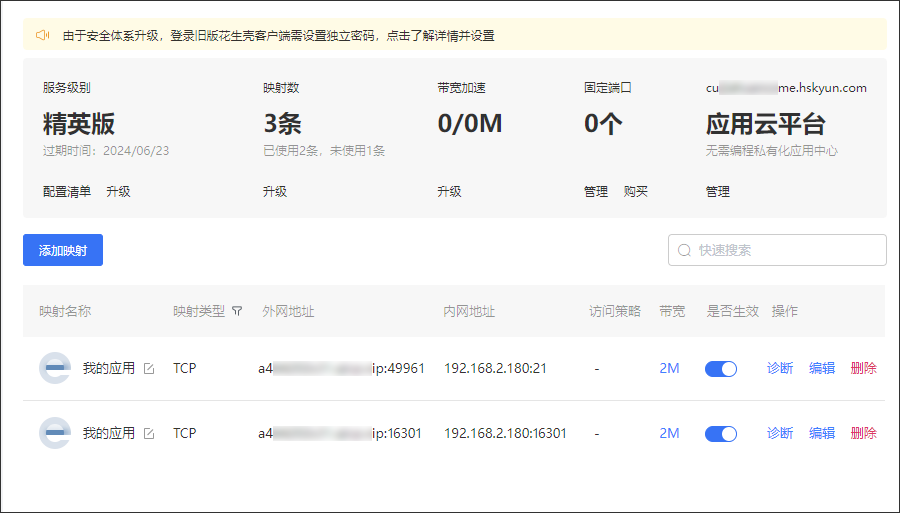Rename first 我的应用 via pencil icon
Viewport: 900px width, 513px height.
149,368
